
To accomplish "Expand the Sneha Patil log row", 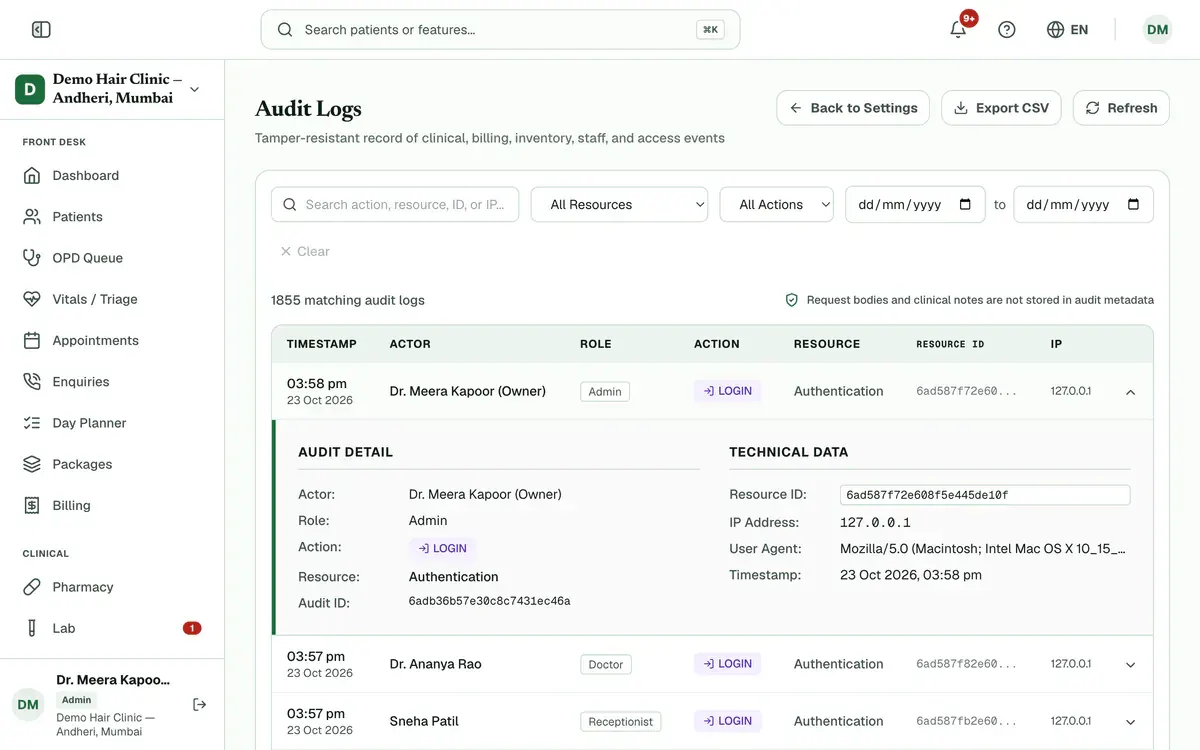I will point(1131,722).
